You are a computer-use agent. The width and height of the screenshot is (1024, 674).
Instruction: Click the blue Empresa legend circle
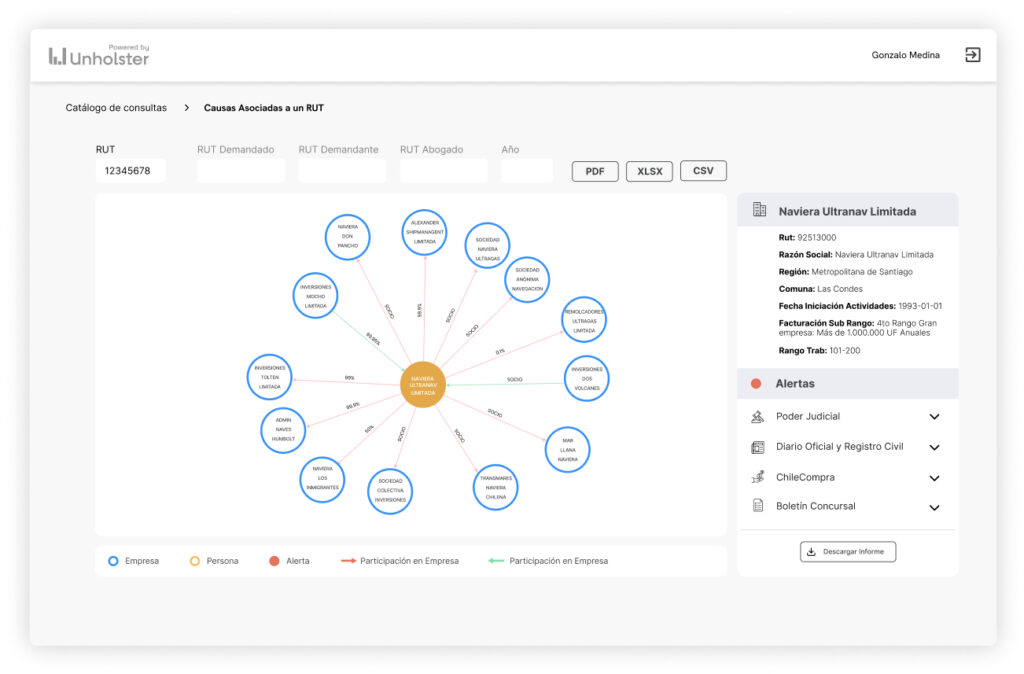click(113, 561)
